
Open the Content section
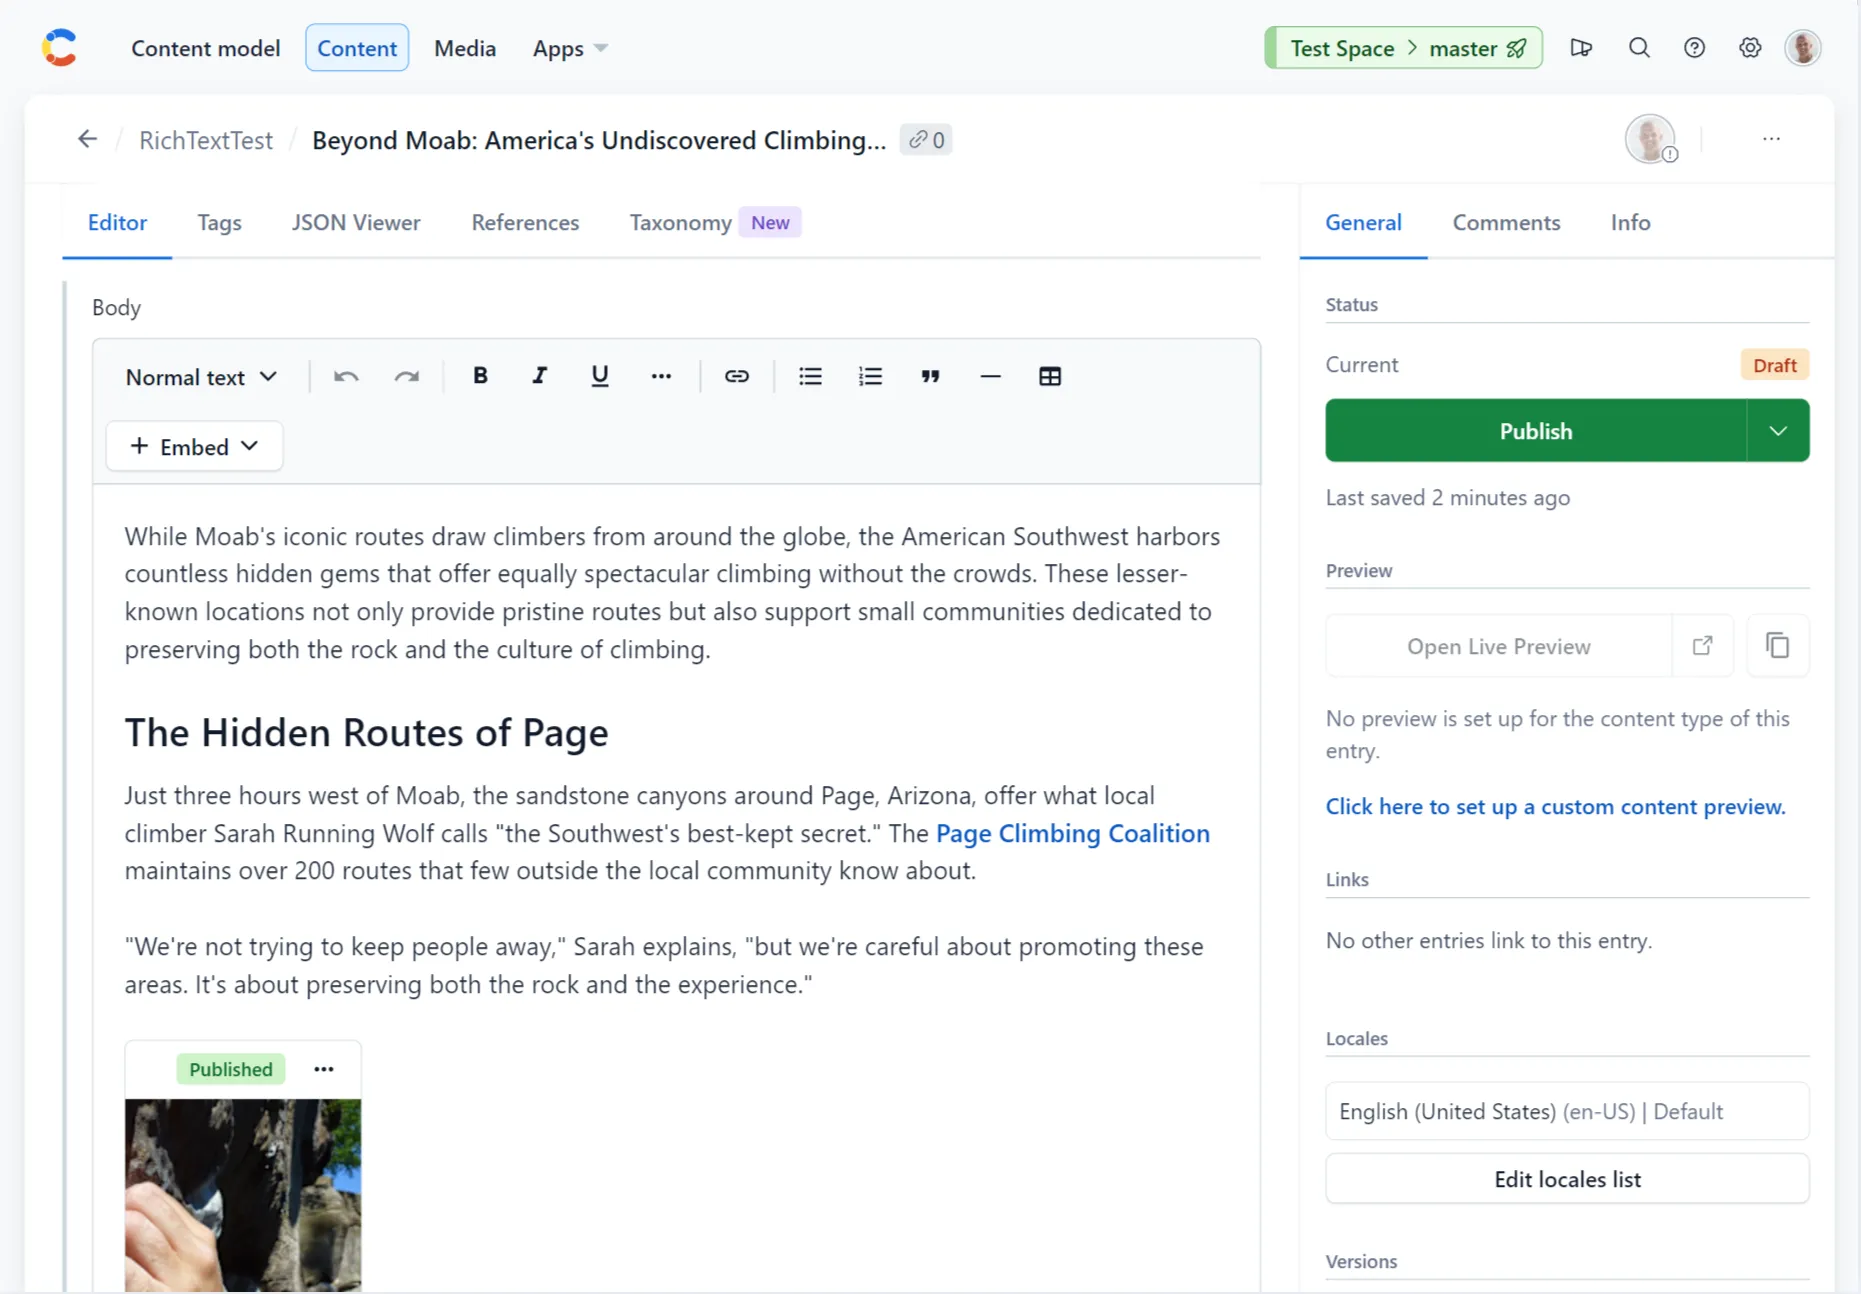pos(357,48)
